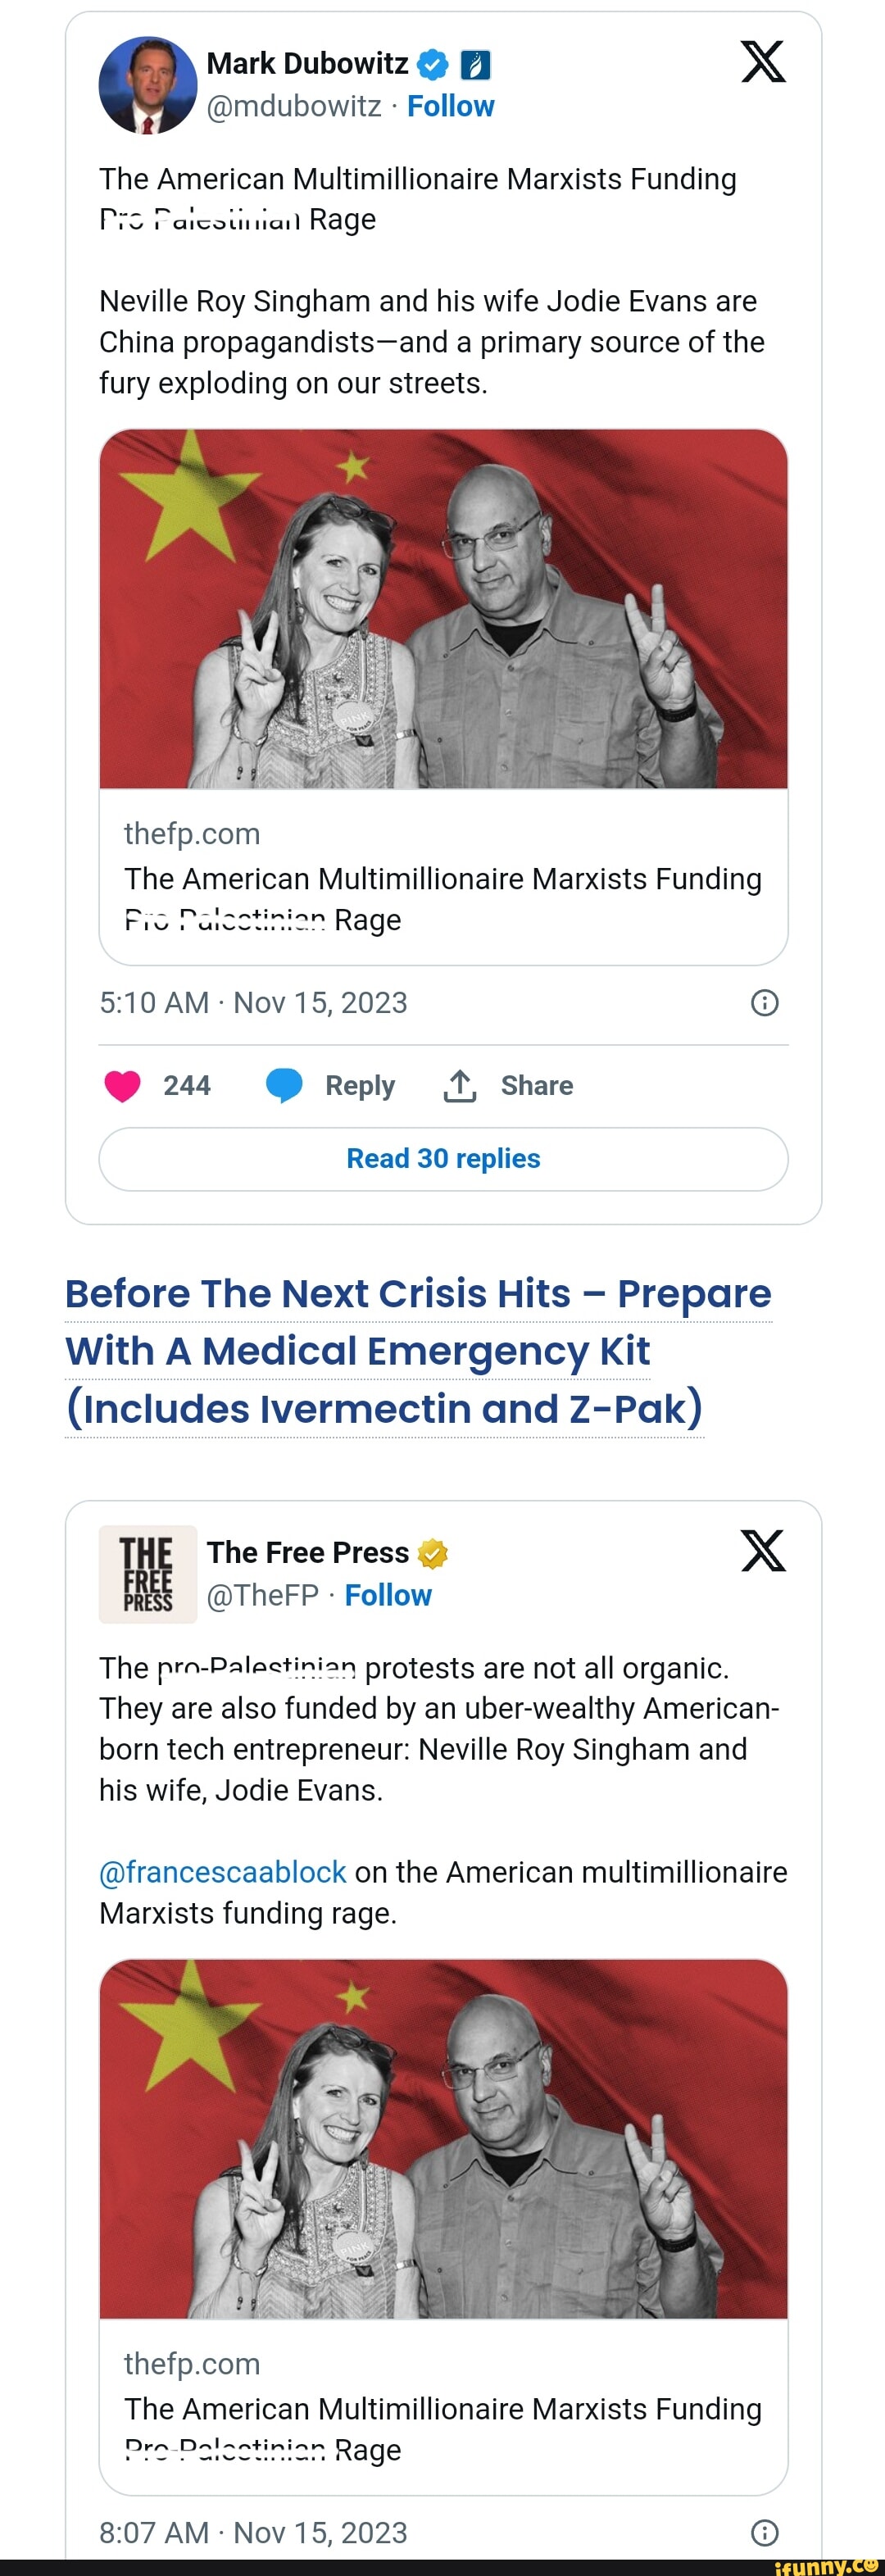Click the affiliation badge next to Dubowitz name

pyautogui.click(x=475, y=65)
